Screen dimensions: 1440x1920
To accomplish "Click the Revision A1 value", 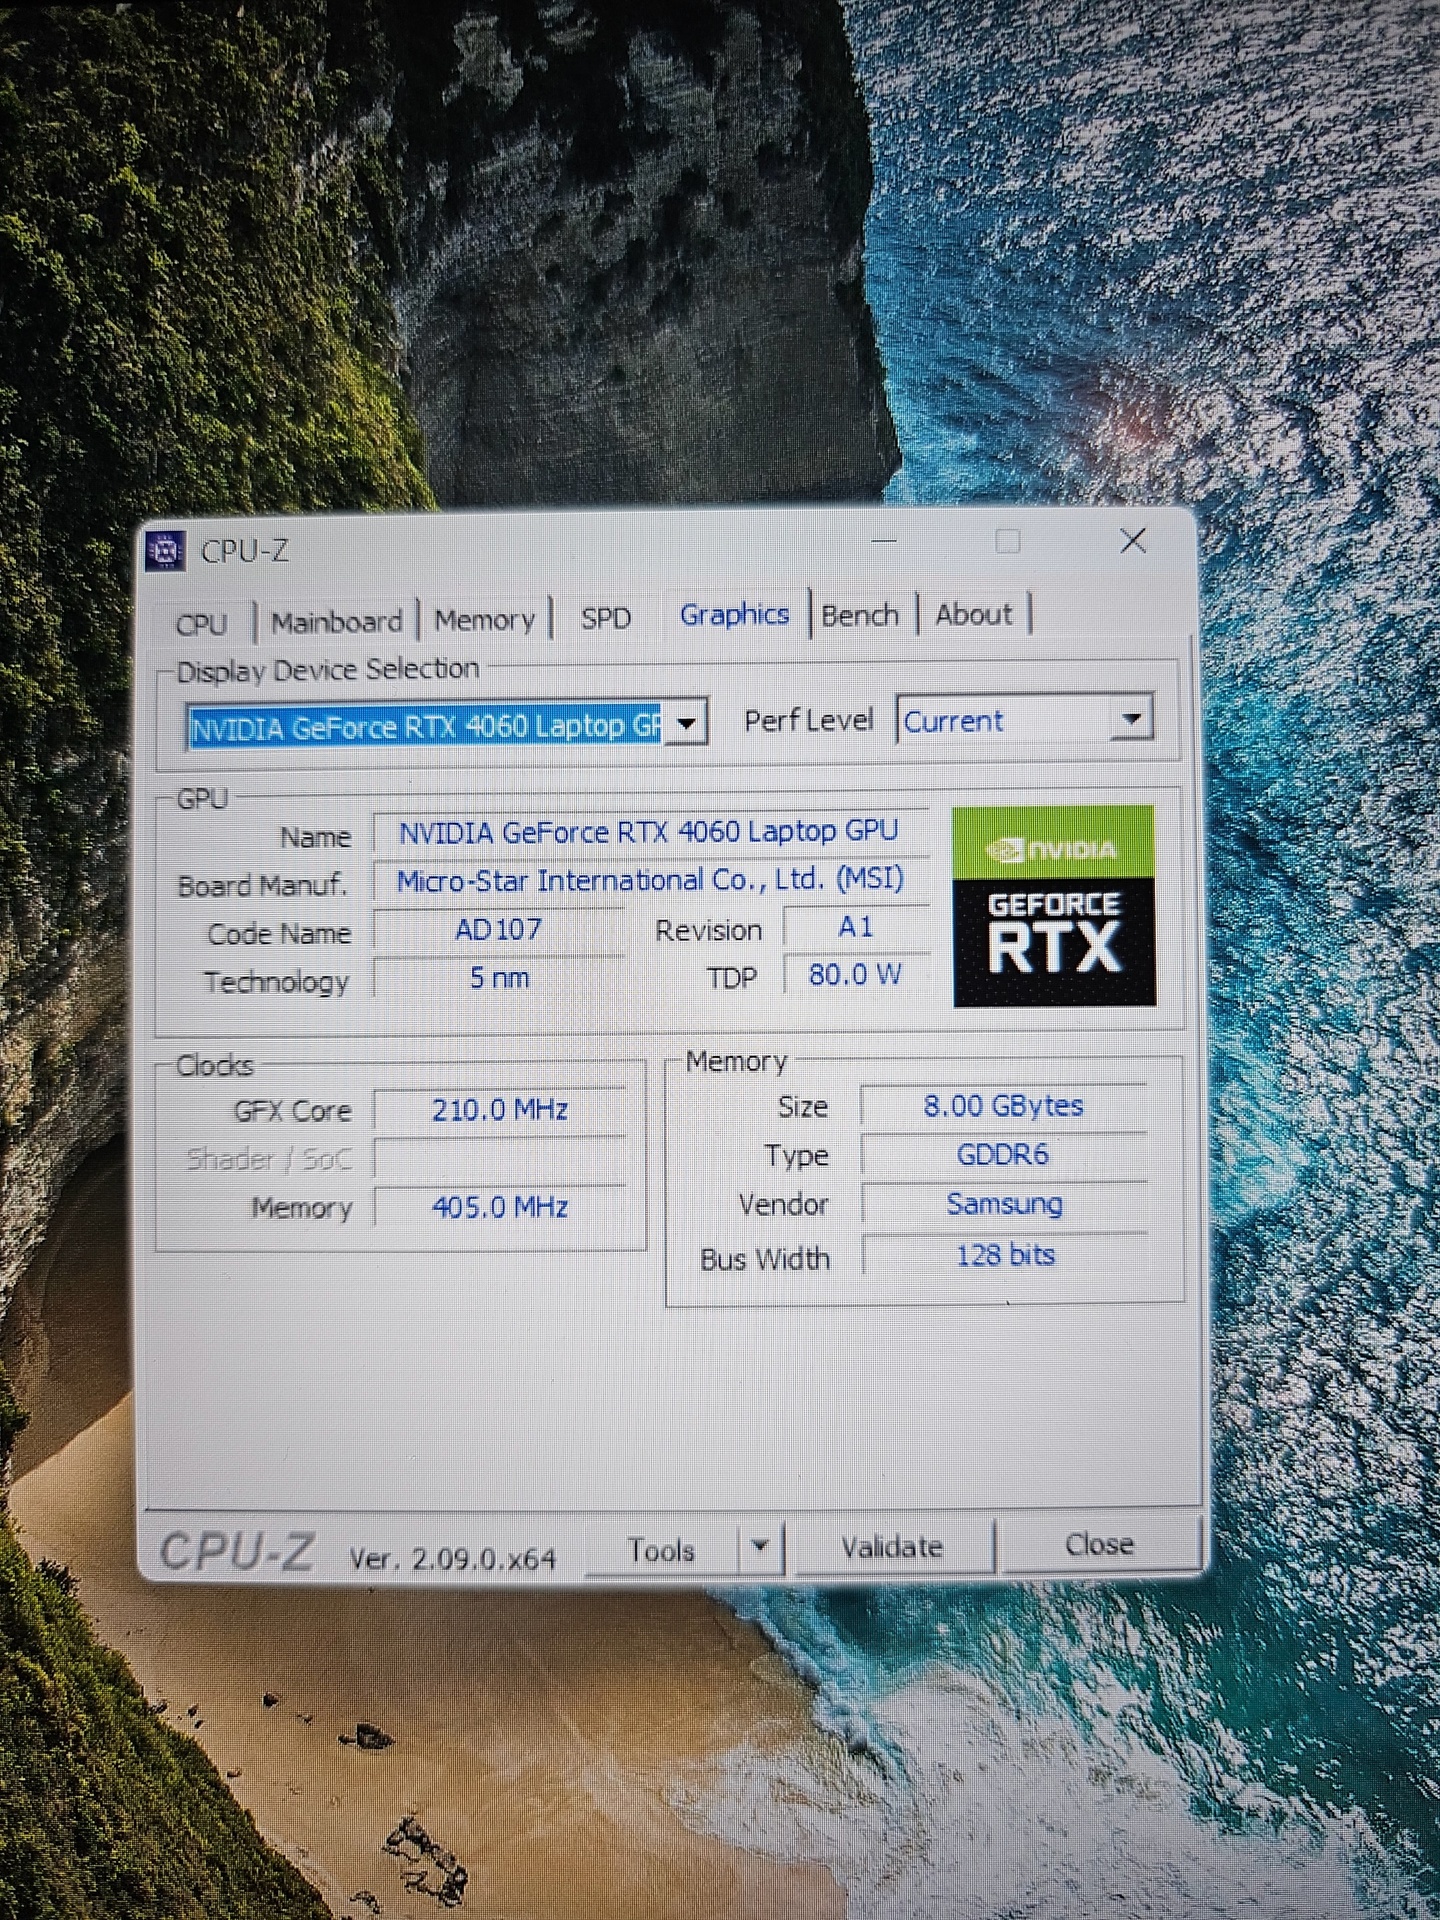I will point(856,928).
